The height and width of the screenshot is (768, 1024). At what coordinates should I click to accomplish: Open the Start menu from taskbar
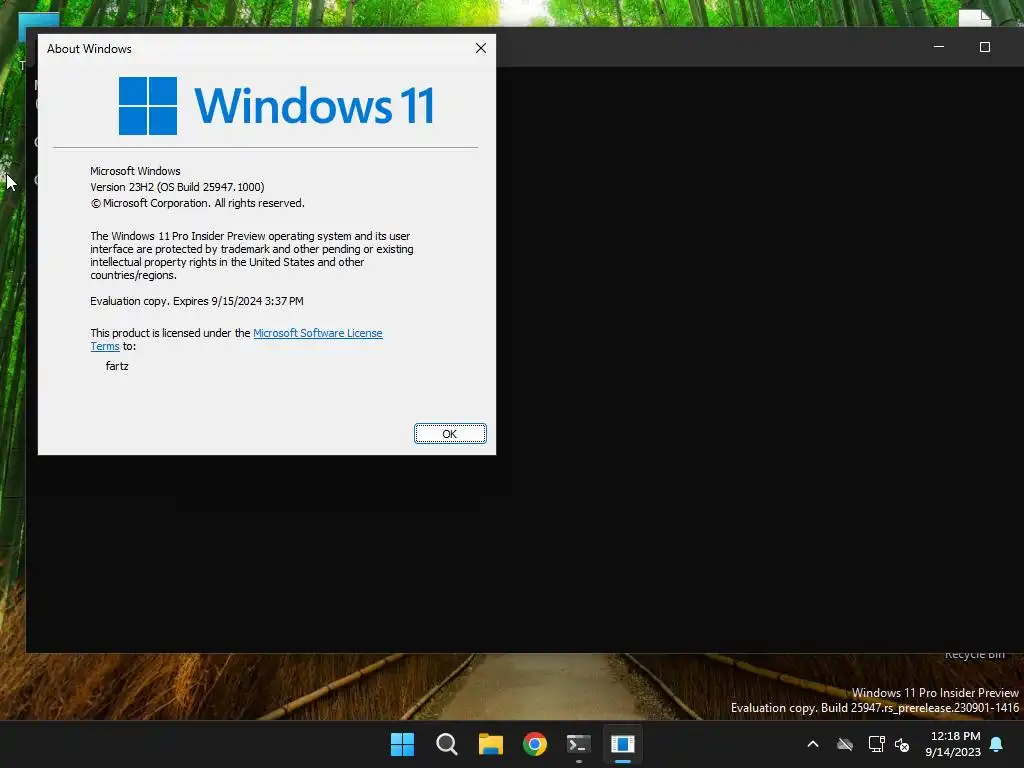click(402, 744)
